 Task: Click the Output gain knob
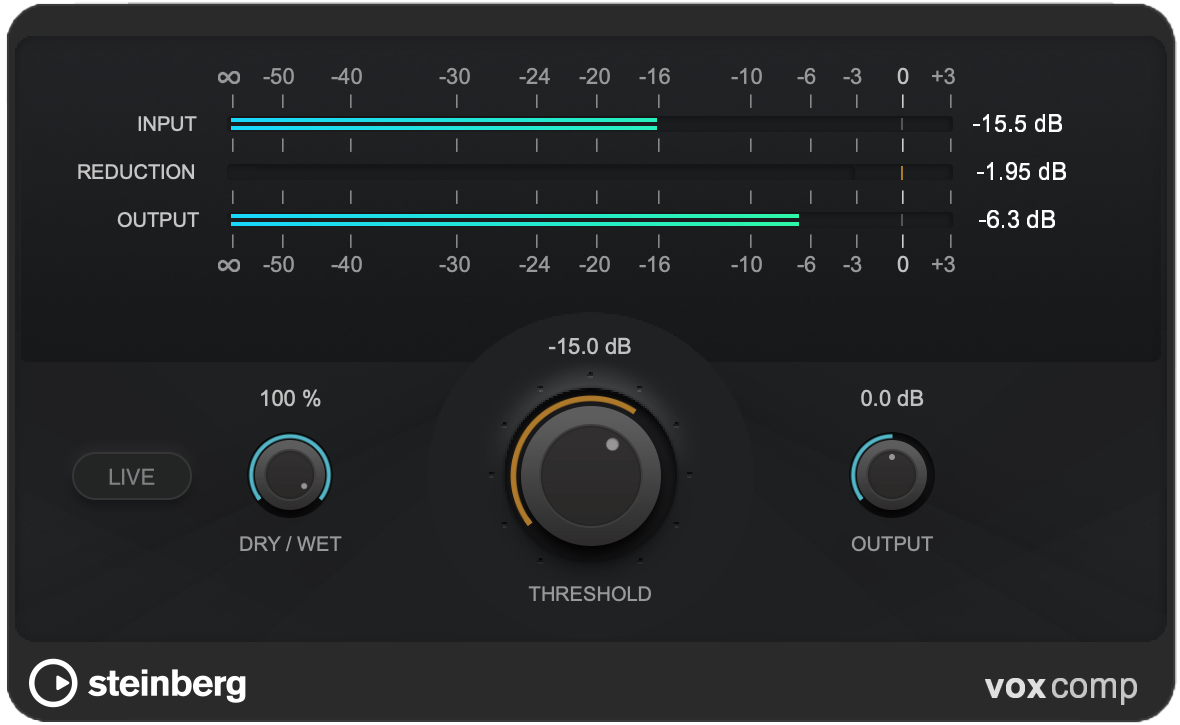click(x=891, y=474)
